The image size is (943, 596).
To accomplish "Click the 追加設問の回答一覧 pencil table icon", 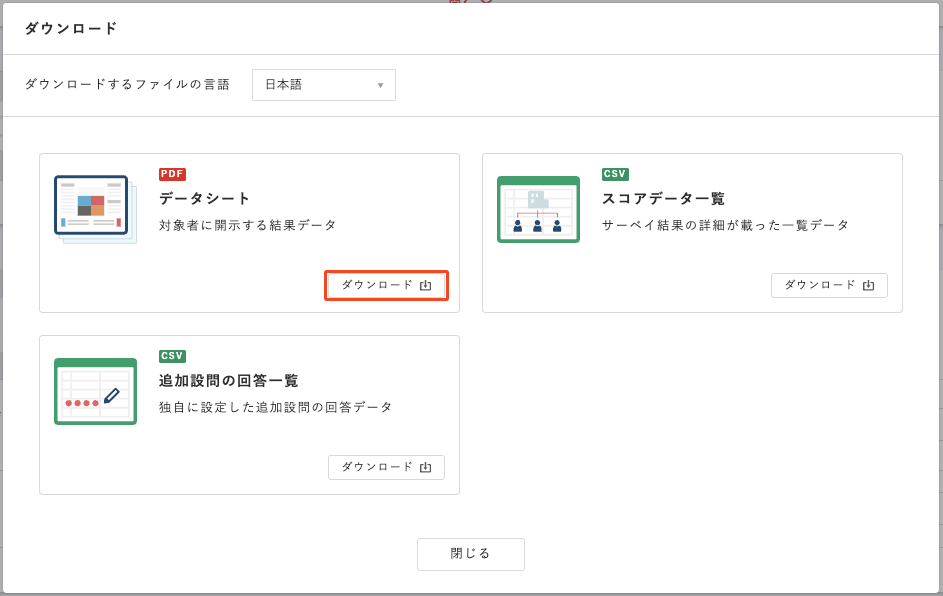I will [95, 392].
